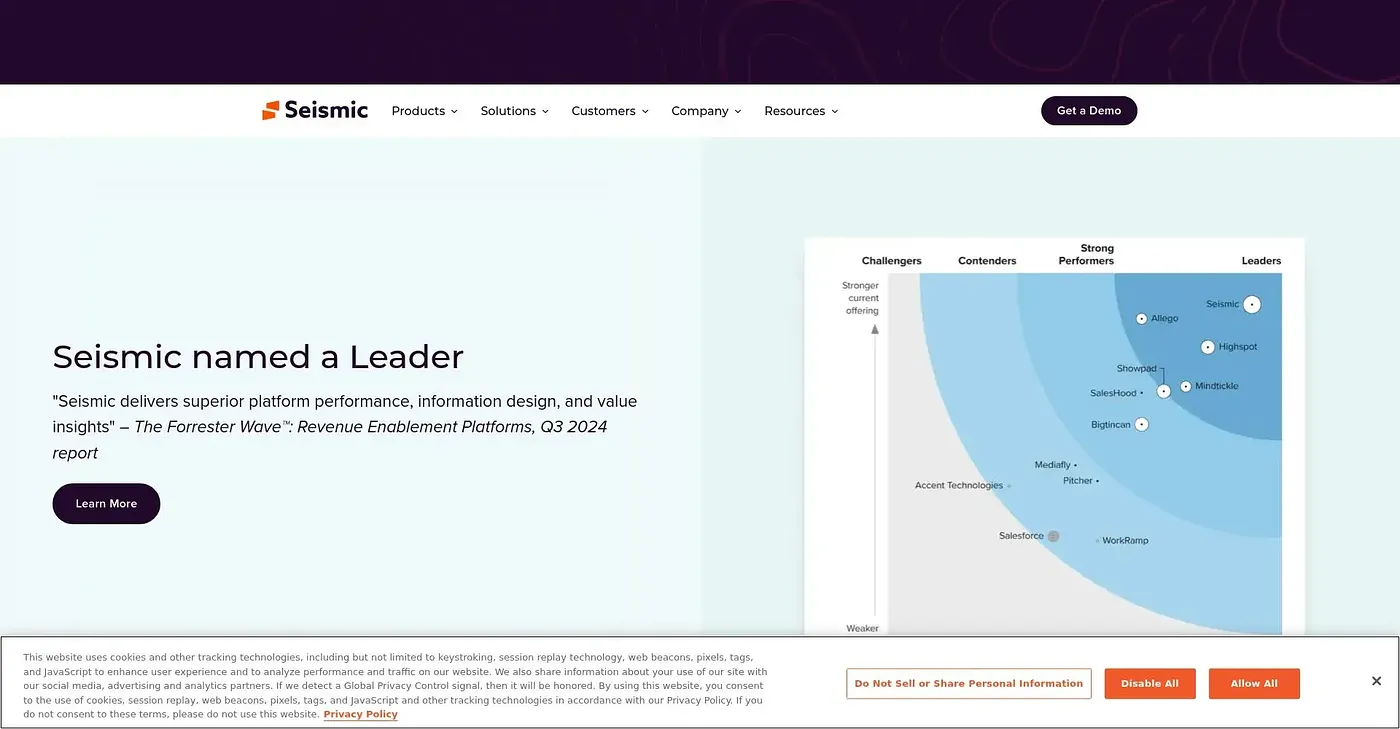Open the Customers menu
Image resolution: width=1400 pixels, height=729 pixels.
coord(610,111)
